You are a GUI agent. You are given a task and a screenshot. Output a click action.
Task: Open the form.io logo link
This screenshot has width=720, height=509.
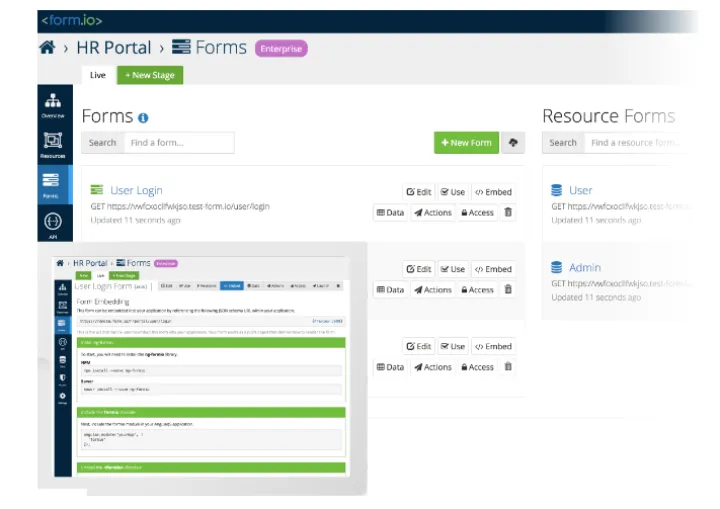pos(72,21)
